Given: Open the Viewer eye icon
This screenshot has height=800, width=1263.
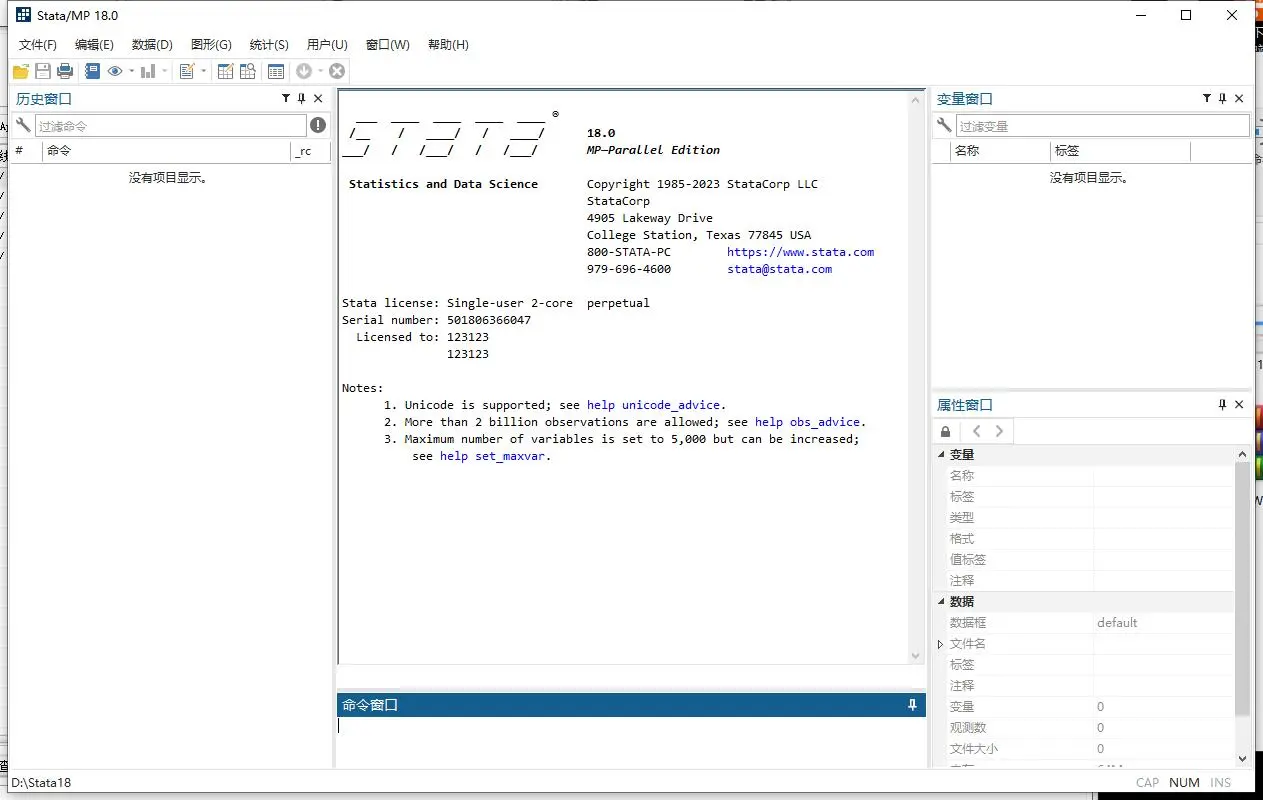Looking at the screenshot, I should coord(115,70).
